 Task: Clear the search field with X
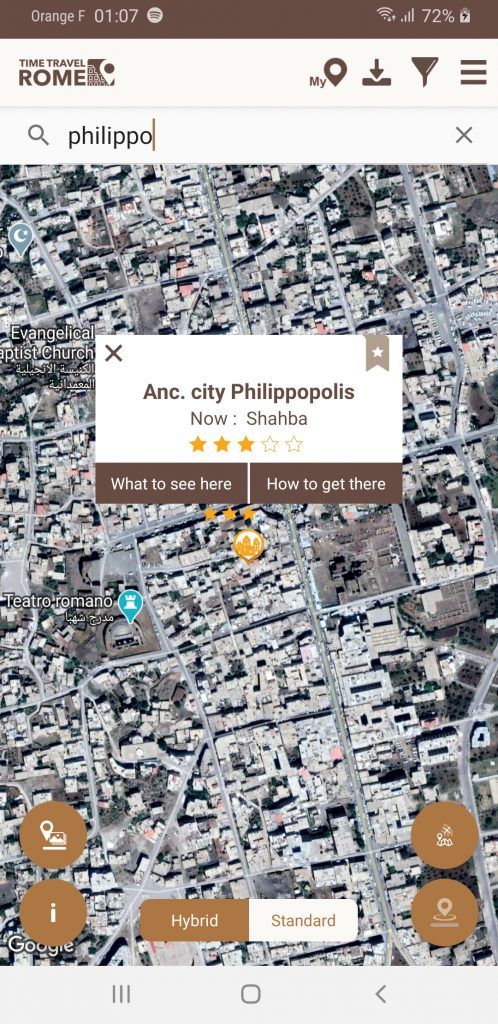pos(463,135)
